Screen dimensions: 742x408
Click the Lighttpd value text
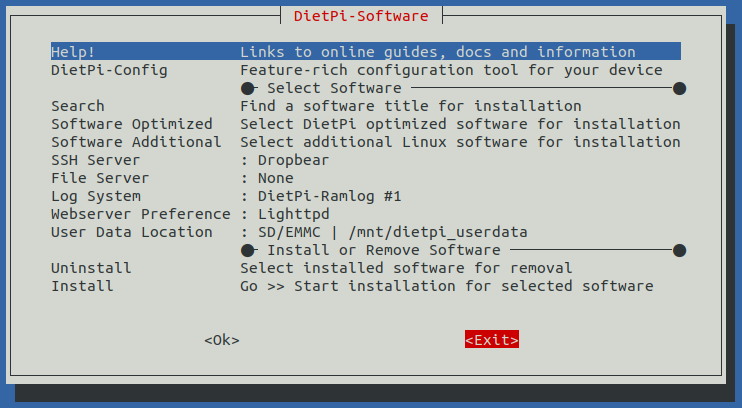(x=293, y=214)
